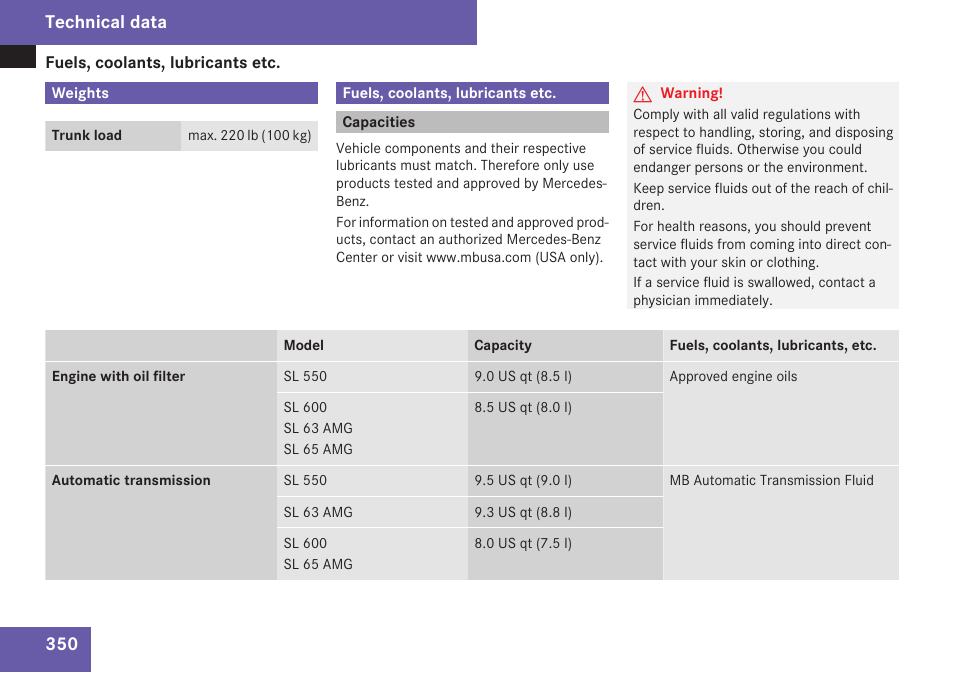Viewport: 954px width, 673px height.
Task: Click the 'Fuels, coolants, lubricants, etc.' table column header
Action: (773, 345)
